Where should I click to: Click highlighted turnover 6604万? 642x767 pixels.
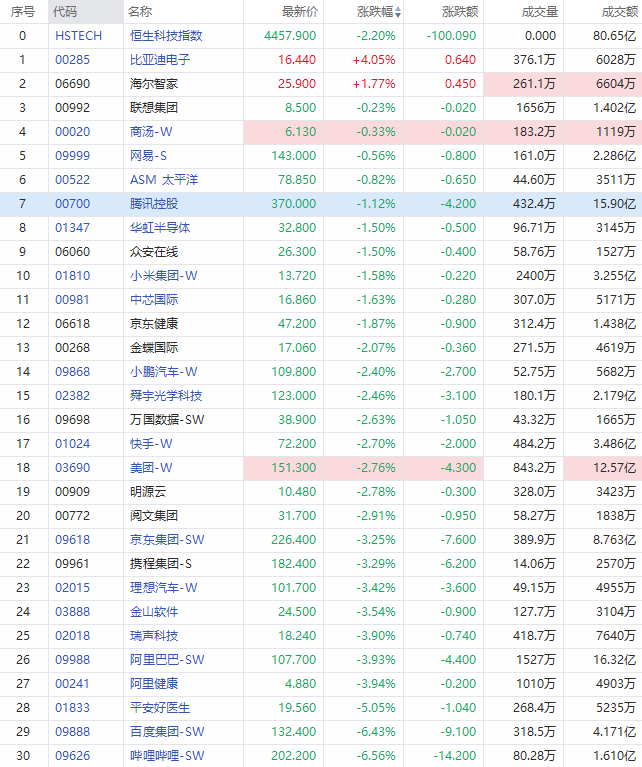(x=616, y=84)
